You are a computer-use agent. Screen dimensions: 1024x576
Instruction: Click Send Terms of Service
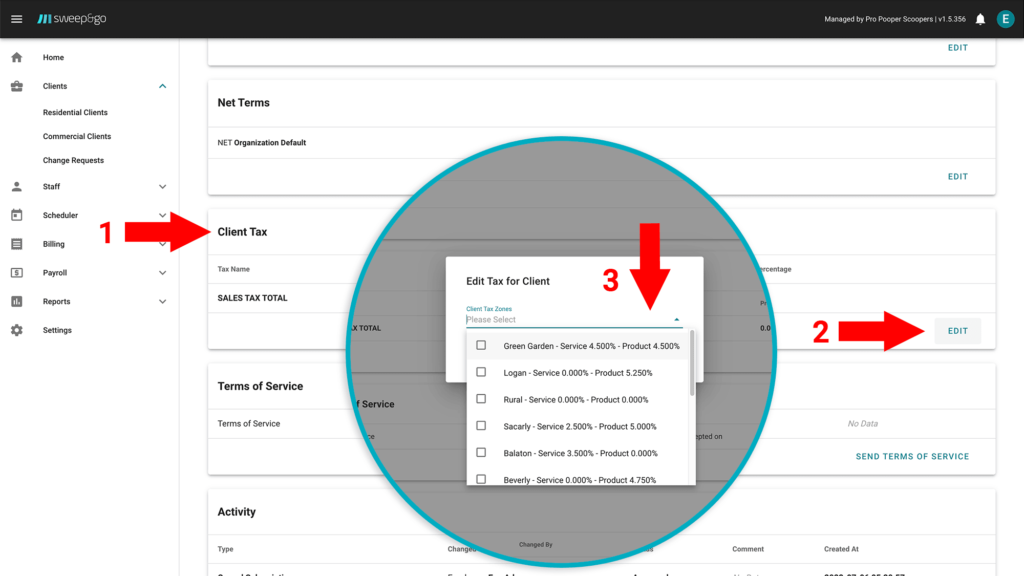coord(912,456)
